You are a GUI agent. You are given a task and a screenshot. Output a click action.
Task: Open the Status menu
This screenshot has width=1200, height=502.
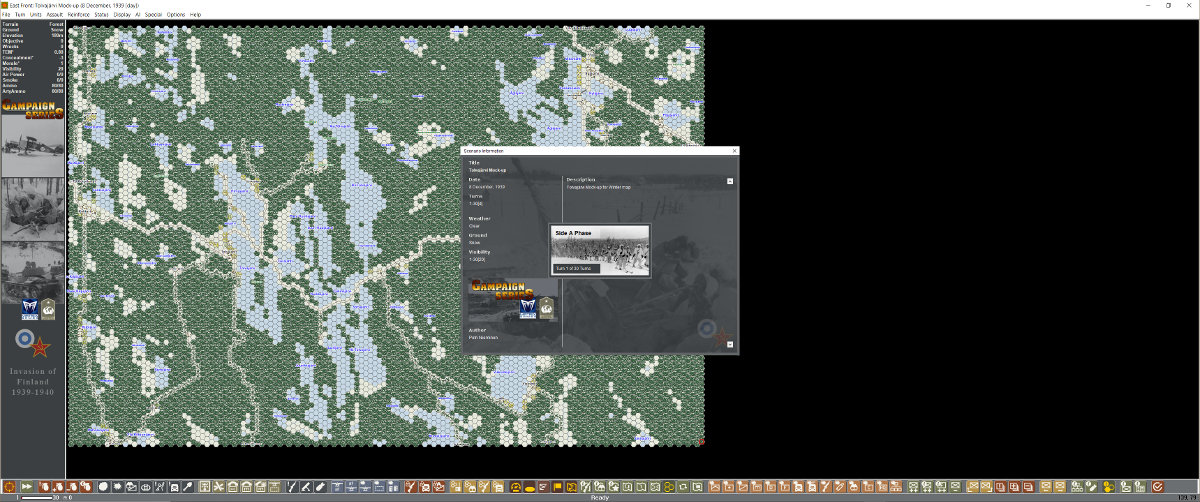(101, 15)
